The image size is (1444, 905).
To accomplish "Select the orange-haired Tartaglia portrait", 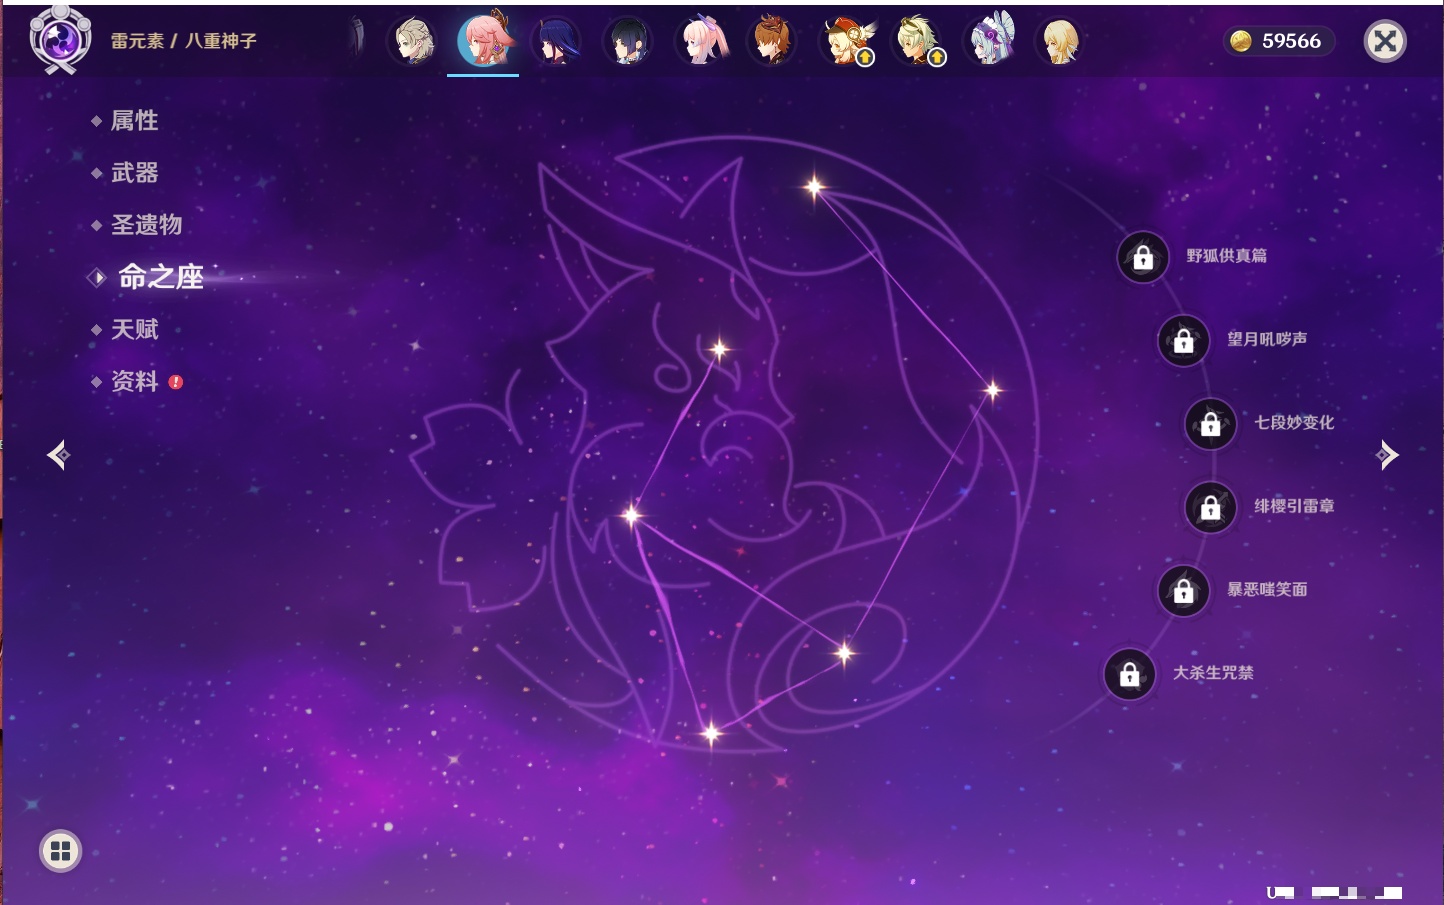I will pyautogui.click(x=772, y=41).
